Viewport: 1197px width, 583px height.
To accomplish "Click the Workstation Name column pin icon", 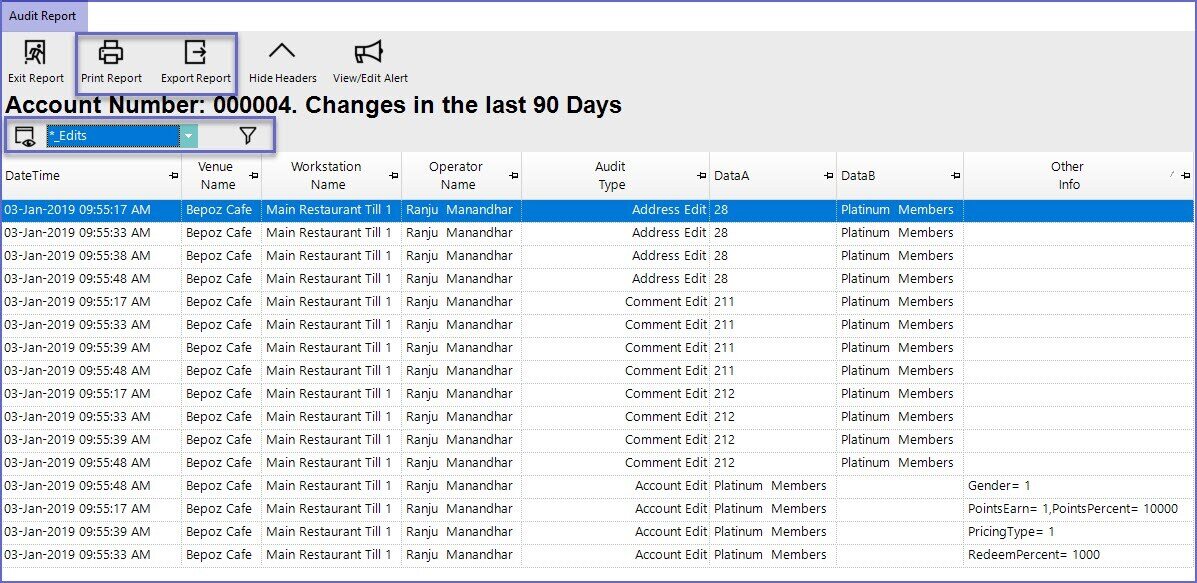I will click(393, 176).
